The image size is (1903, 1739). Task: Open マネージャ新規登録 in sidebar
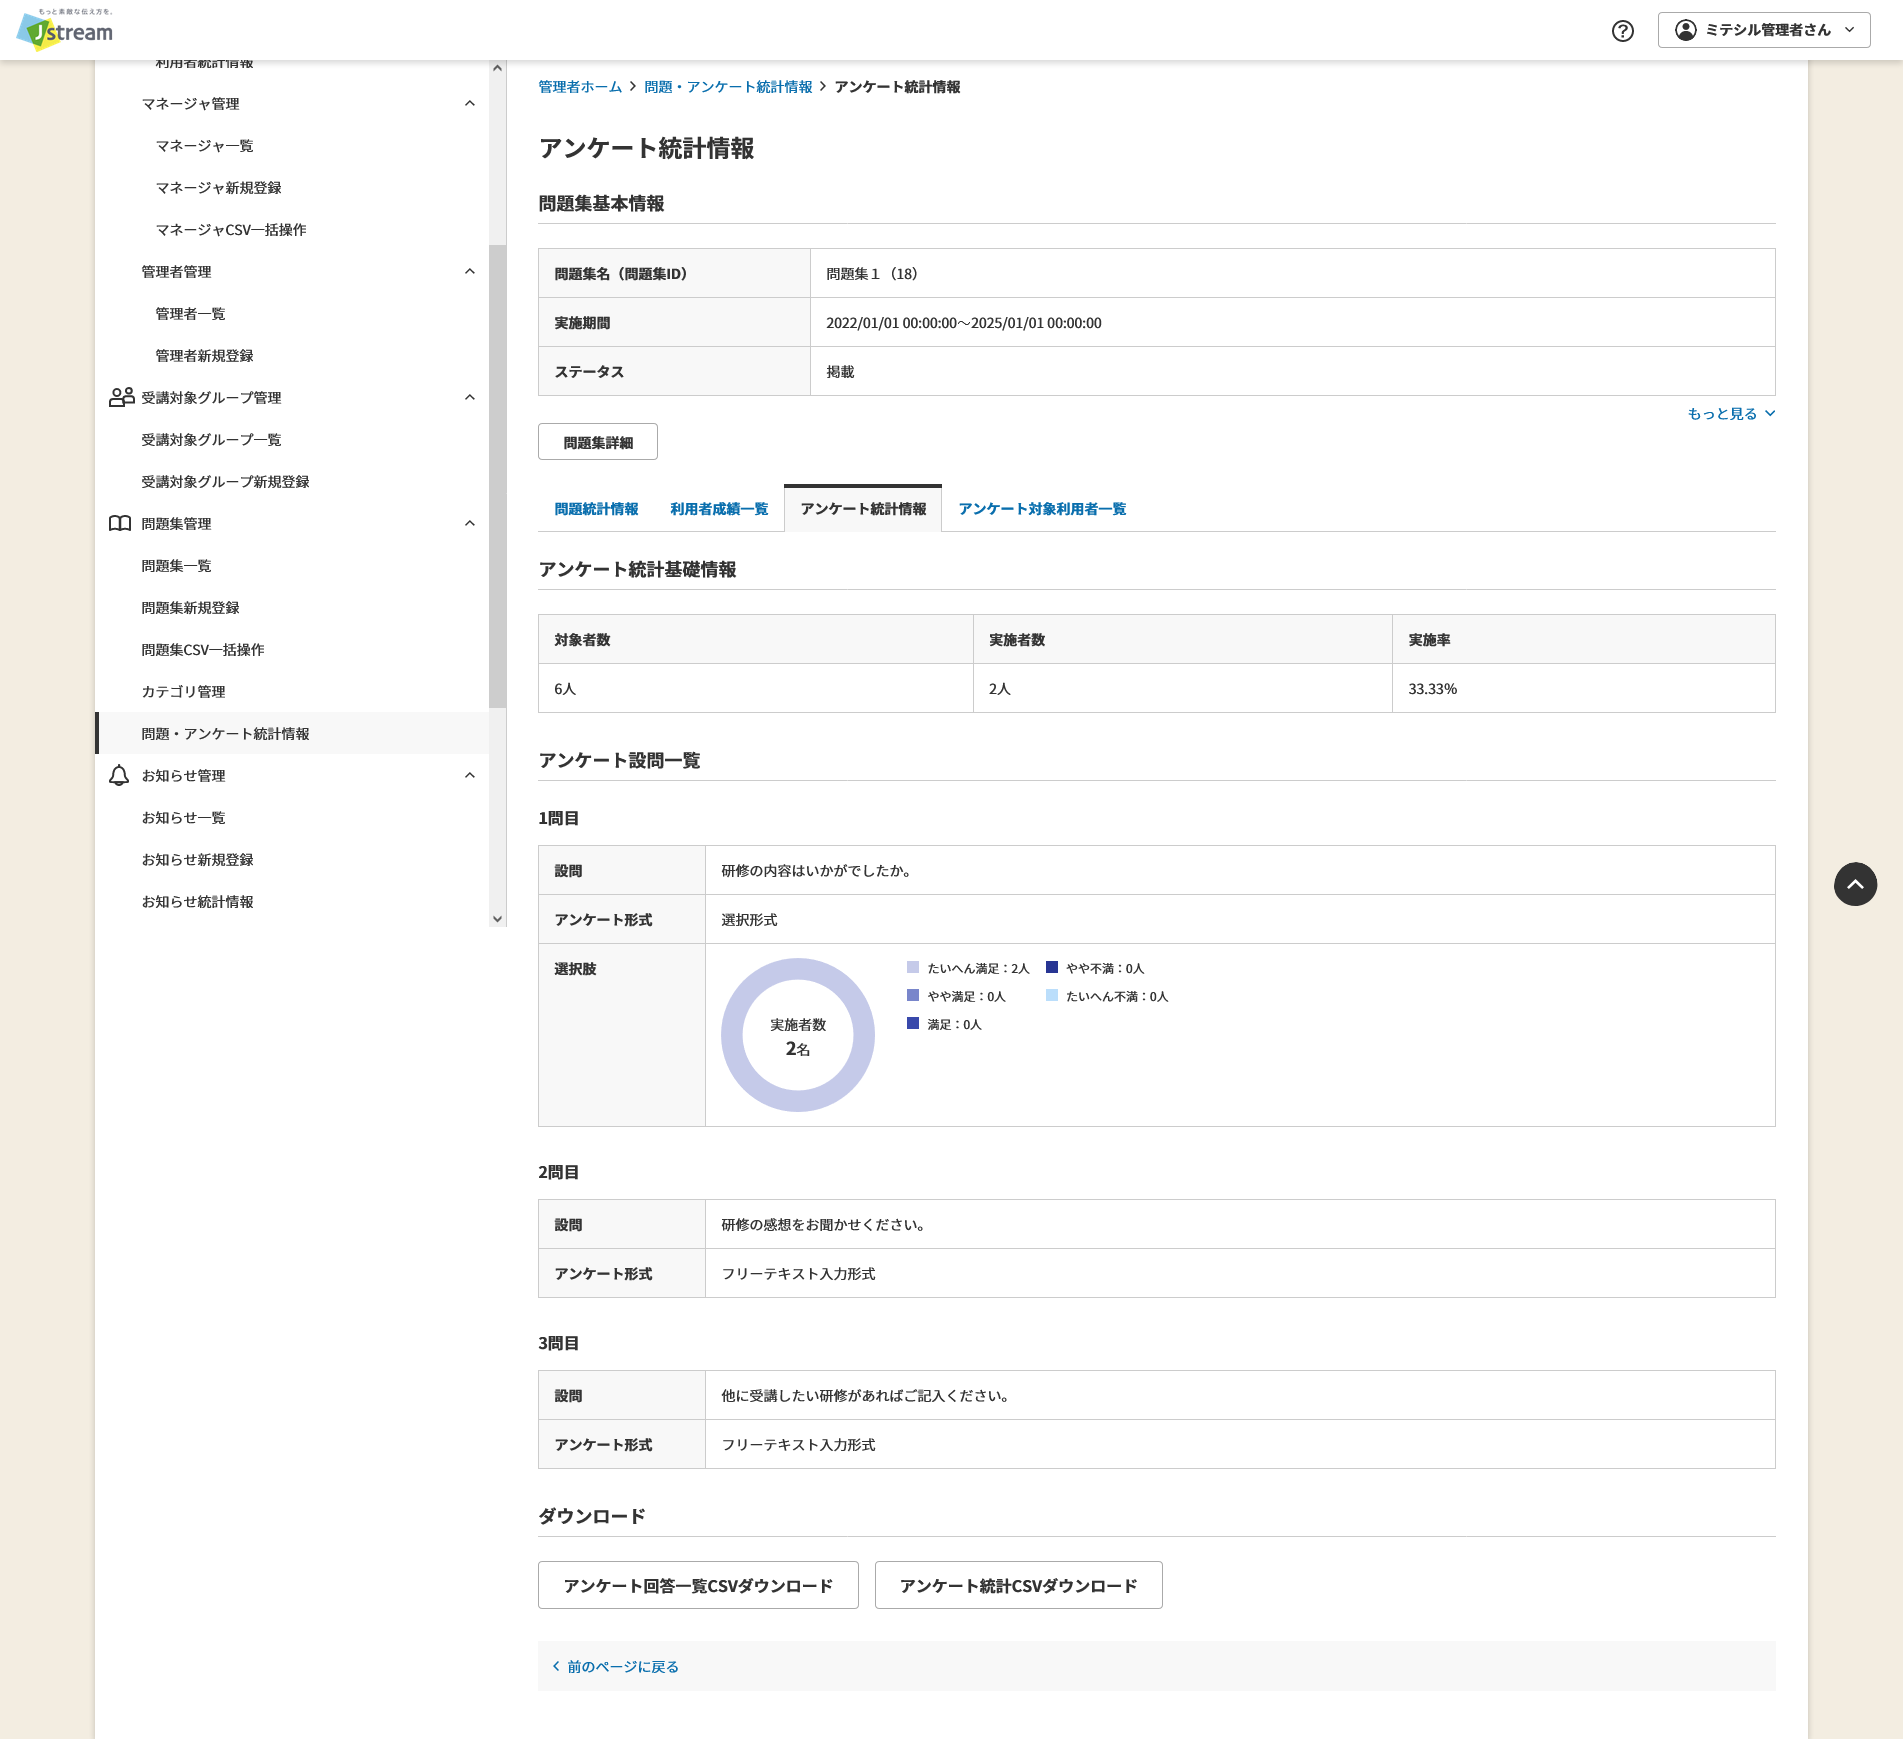tap(218, 187)
